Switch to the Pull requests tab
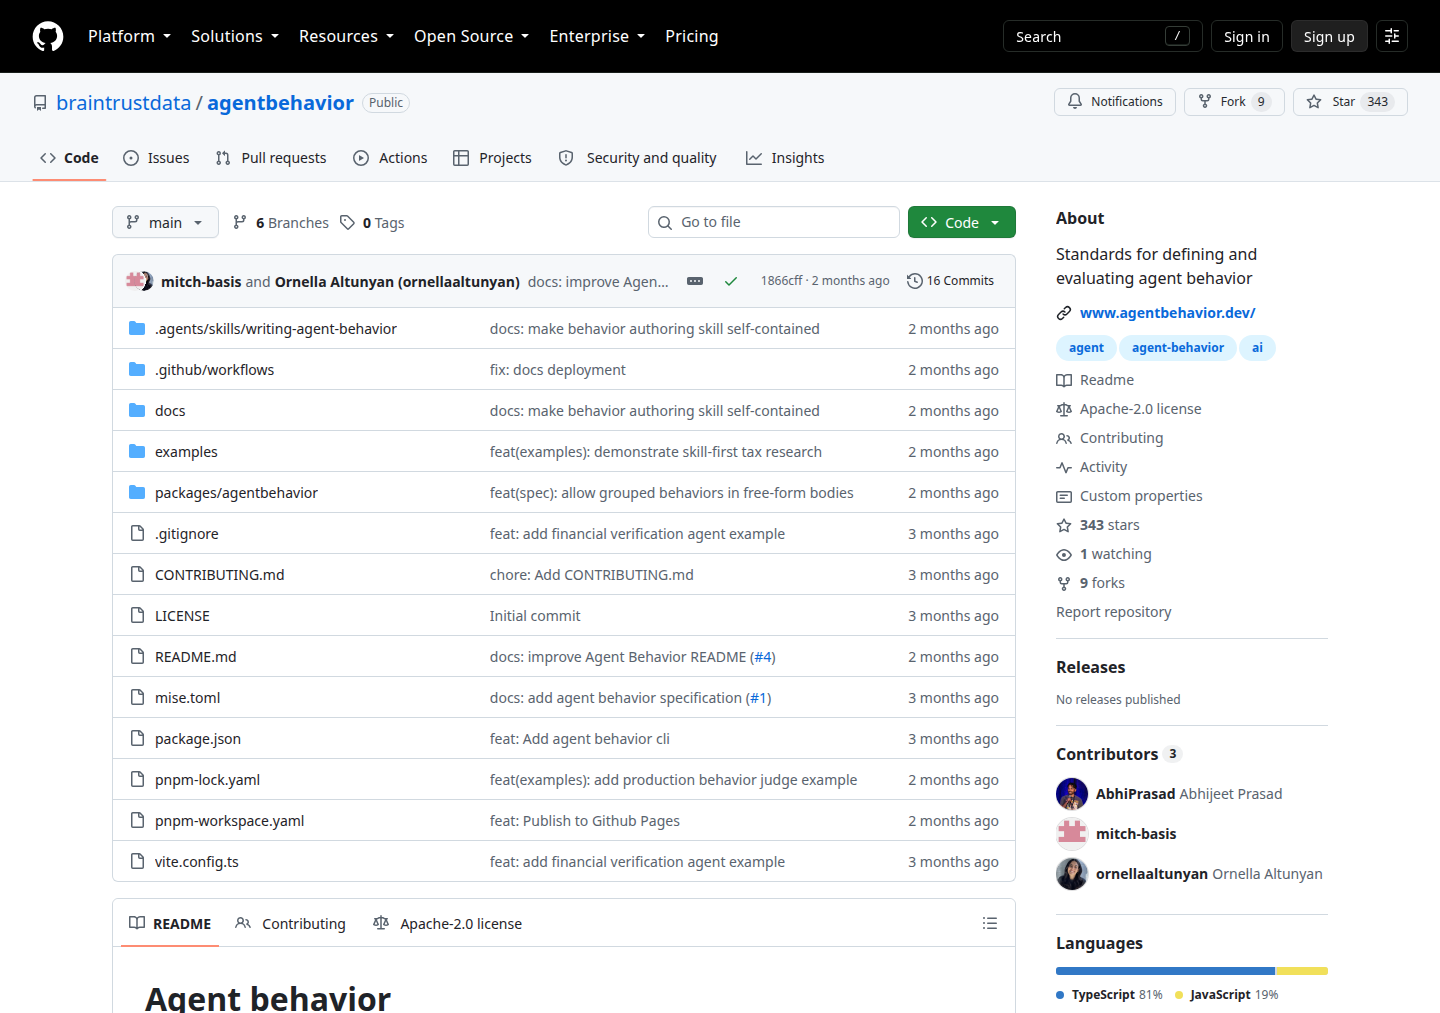Viewport: 1440px width, 1013px height. (x=271, y=158)
